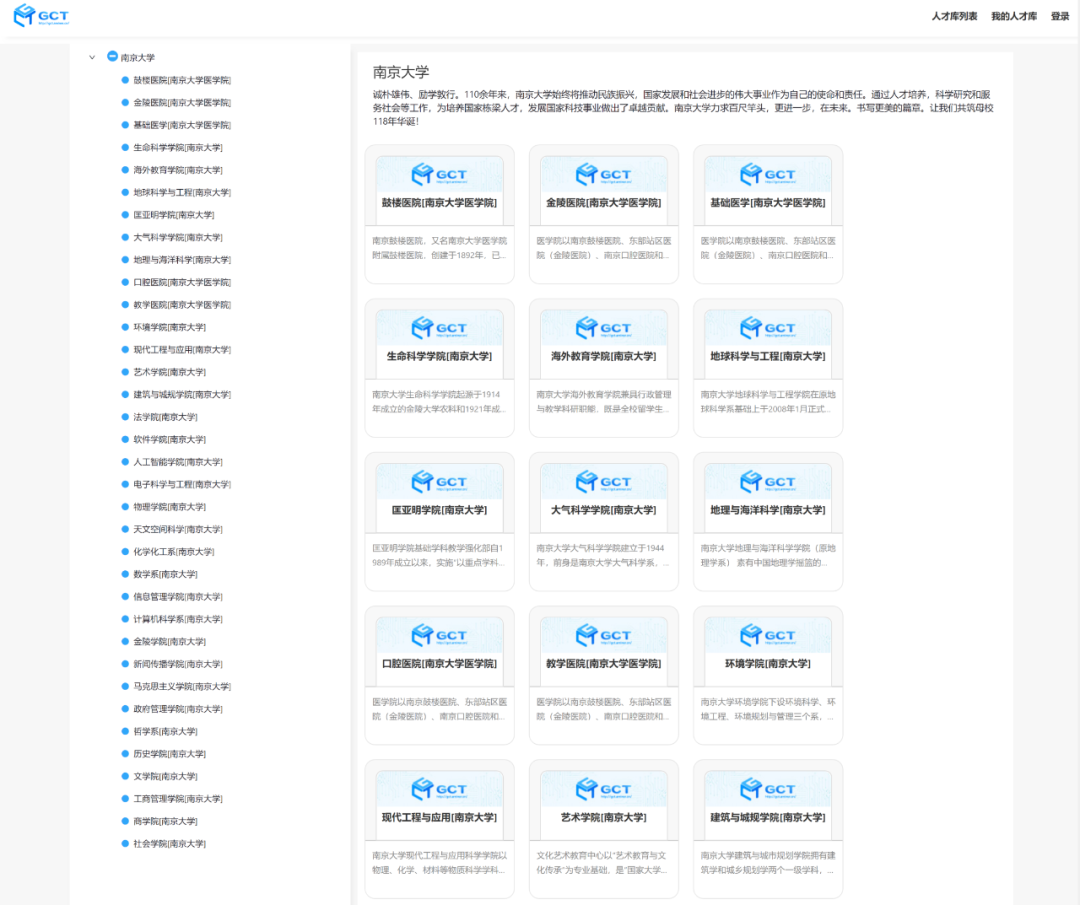Screen dimensions: 1080x905
Task: Select 大气科学学院[南京大学] in tree
Action: [178, 238]
